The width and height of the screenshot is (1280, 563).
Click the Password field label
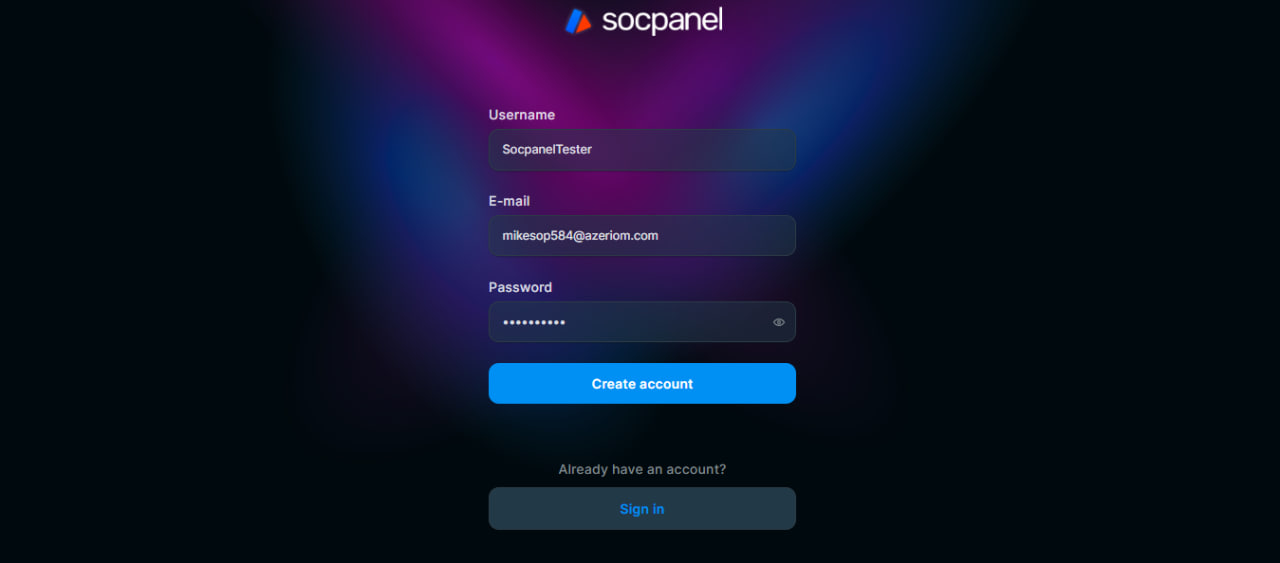(x=520, y=287)
